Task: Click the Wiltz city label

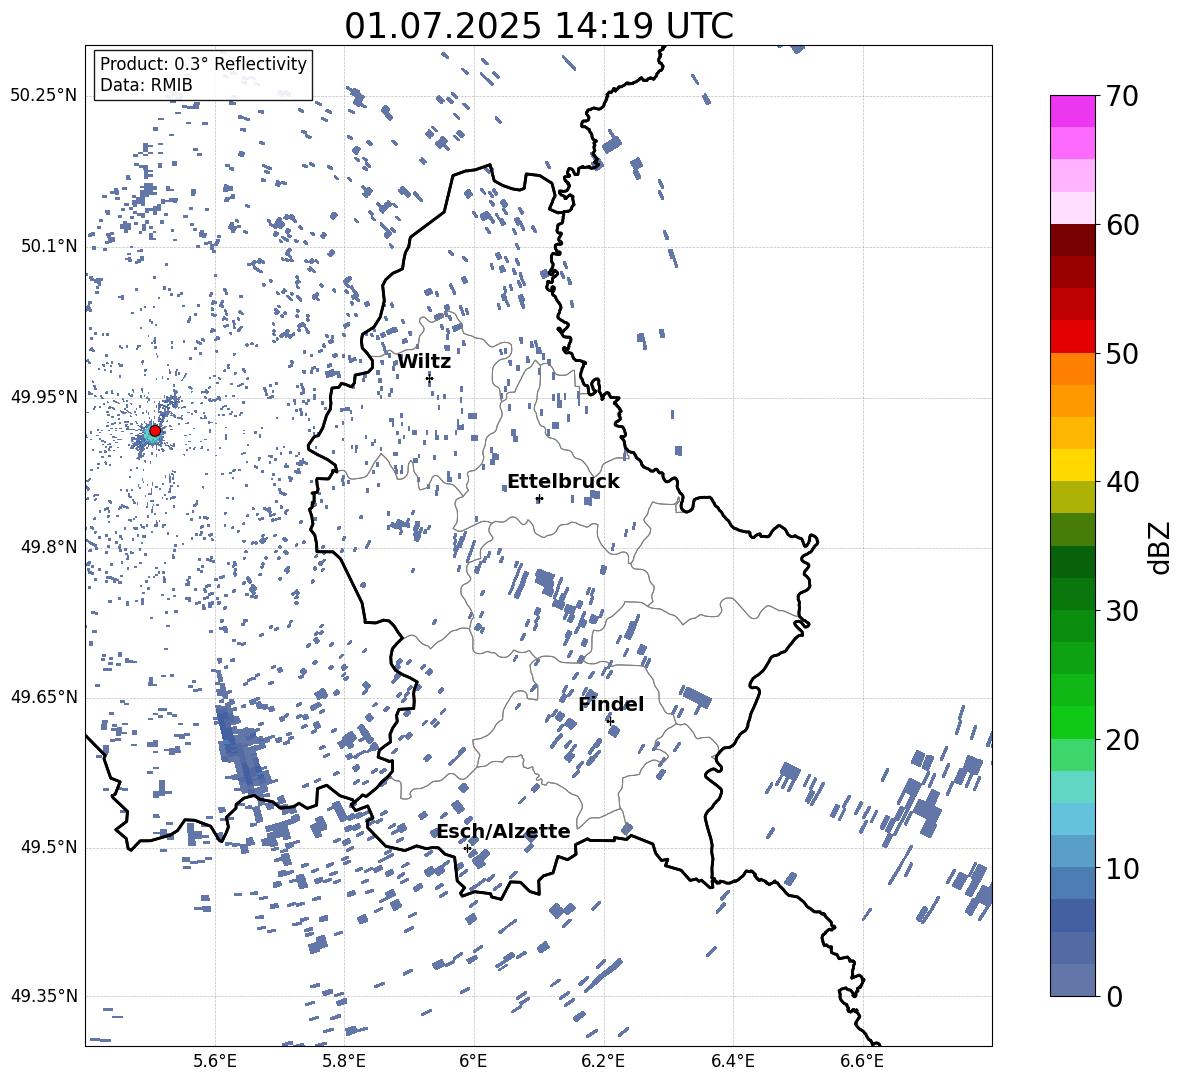Action: coord(424,362)
